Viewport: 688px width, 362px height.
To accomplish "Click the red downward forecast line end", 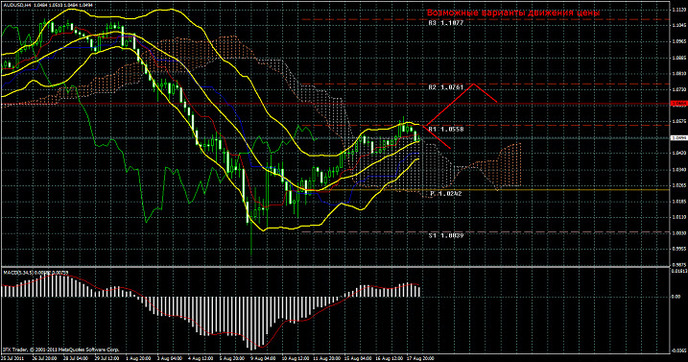I will (x=450, y=148).
